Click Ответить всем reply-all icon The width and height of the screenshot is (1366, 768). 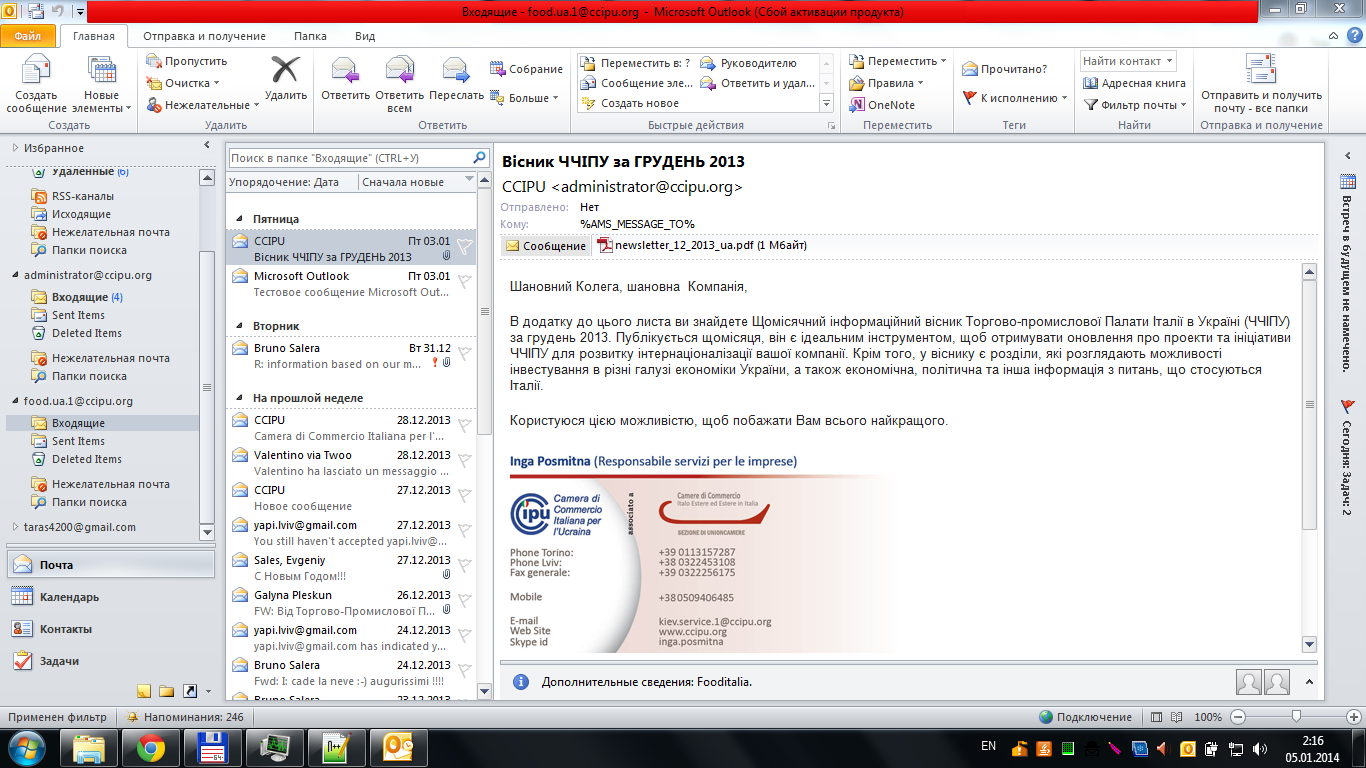(x=399, y=71)
